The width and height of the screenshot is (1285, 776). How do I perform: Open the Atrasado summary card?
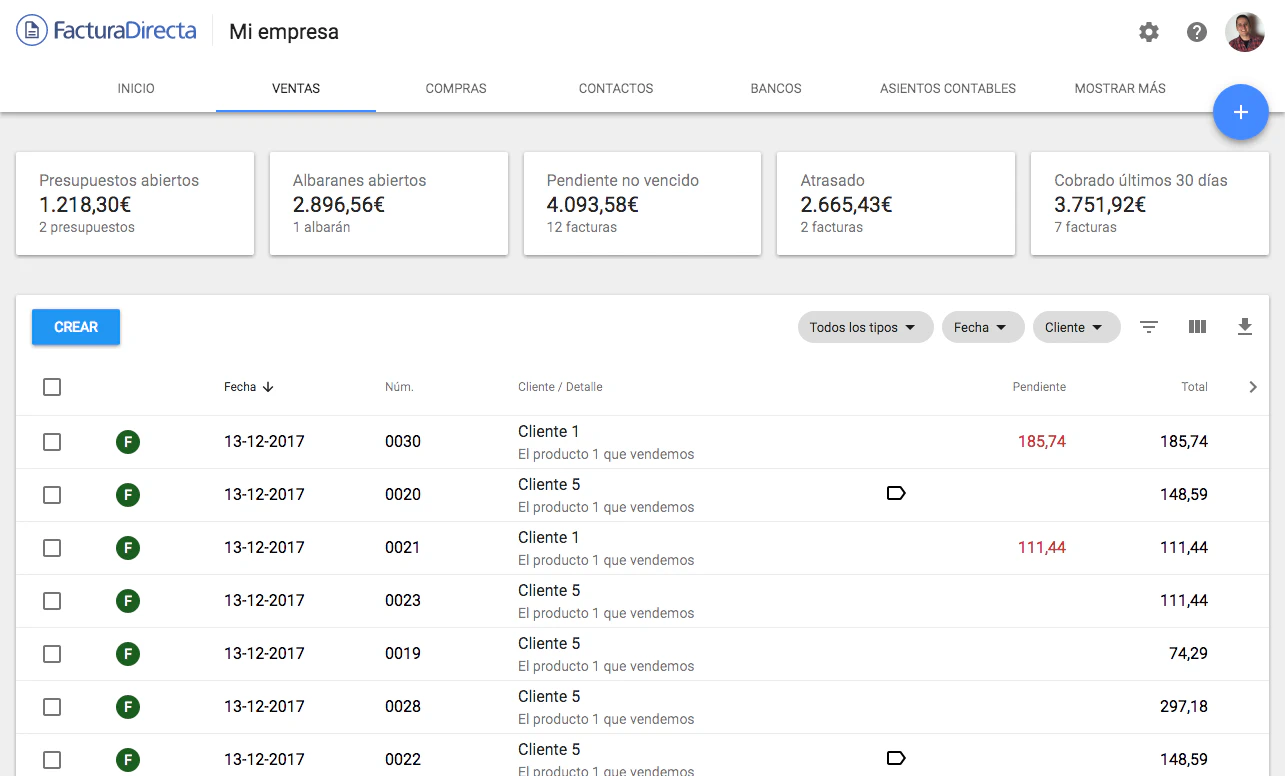tap(895, 203)
